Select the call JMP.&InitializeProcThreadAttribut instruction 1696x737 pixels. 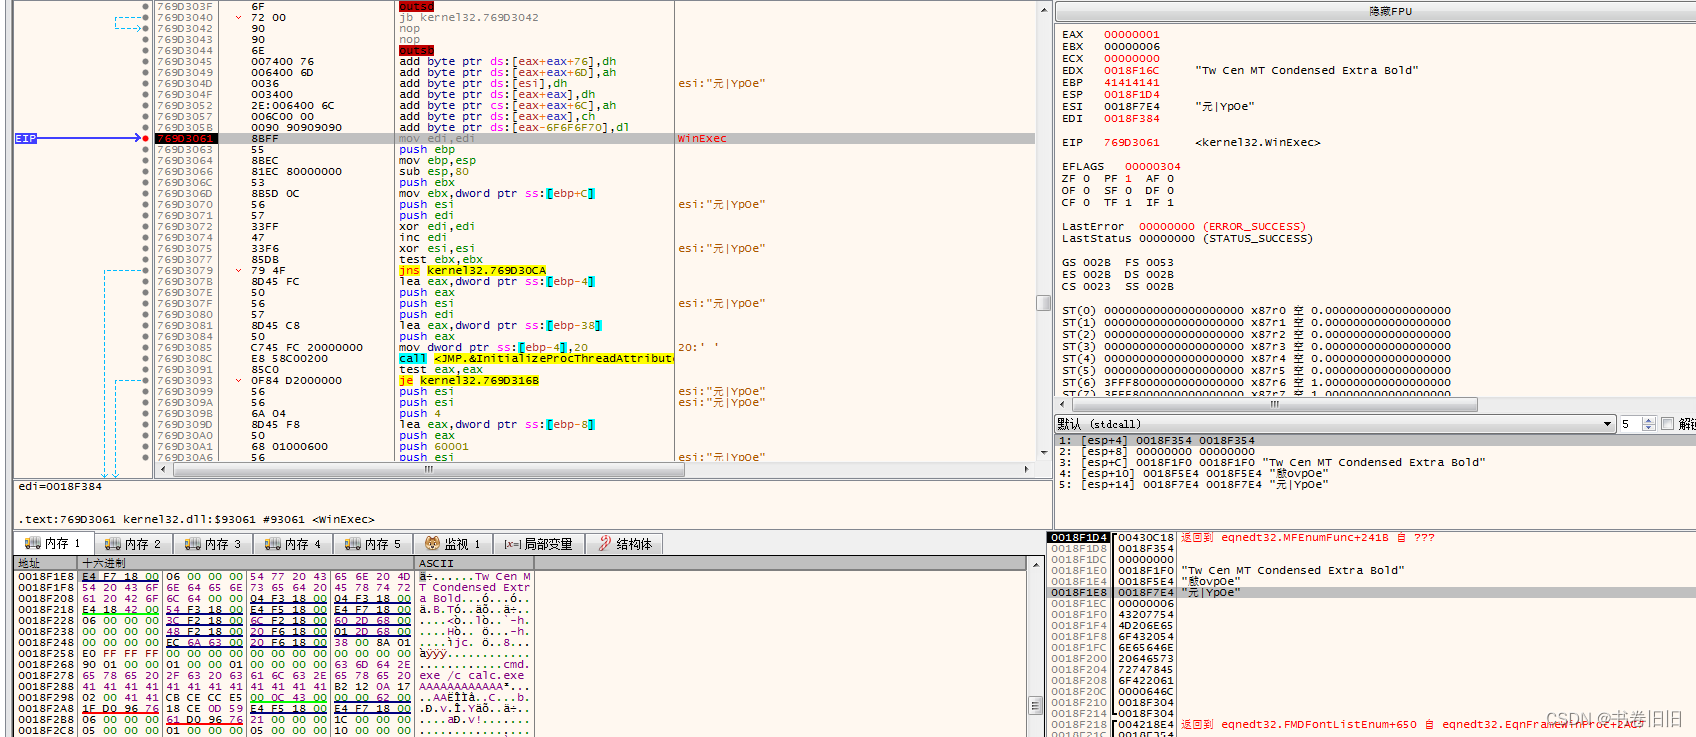(536, 359)
